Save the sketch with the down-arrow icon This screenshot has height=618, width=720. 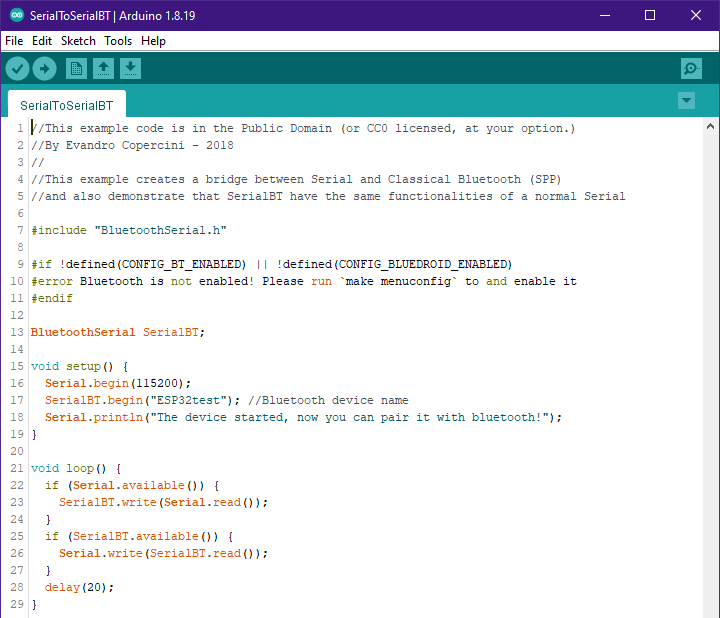[130, 69]
